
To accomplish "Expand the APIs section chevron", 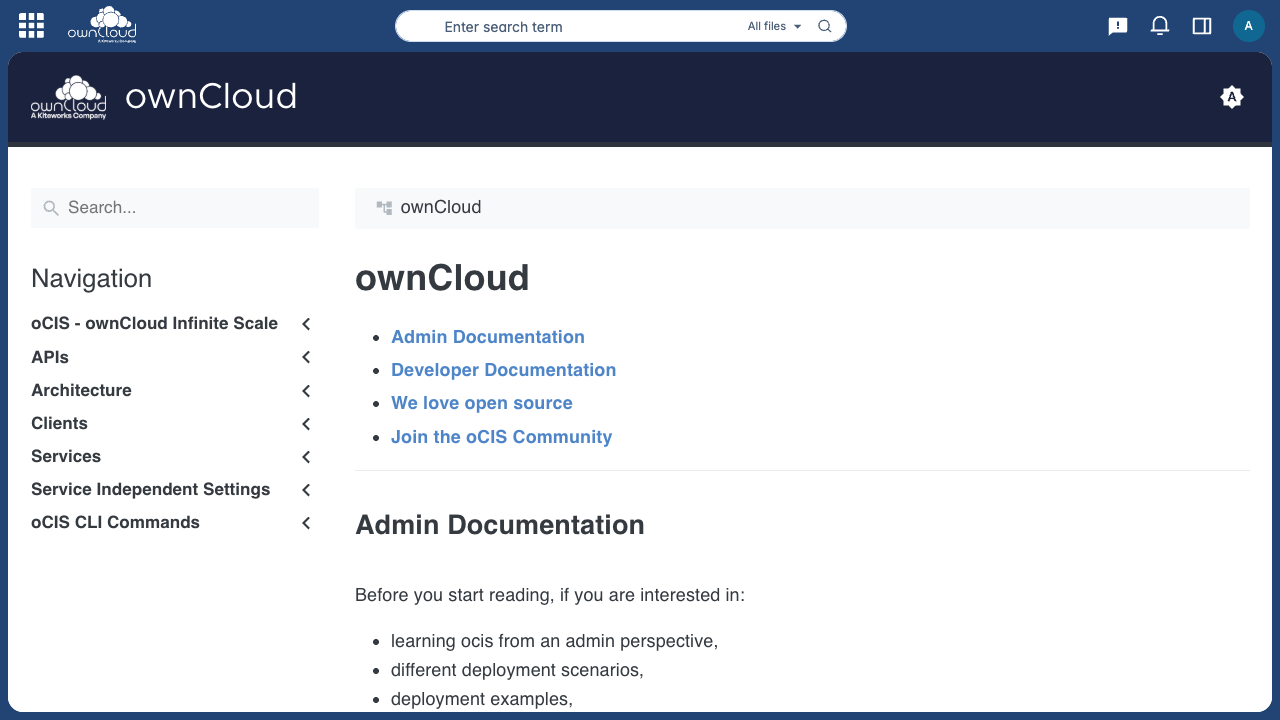I will pos(306,357).
